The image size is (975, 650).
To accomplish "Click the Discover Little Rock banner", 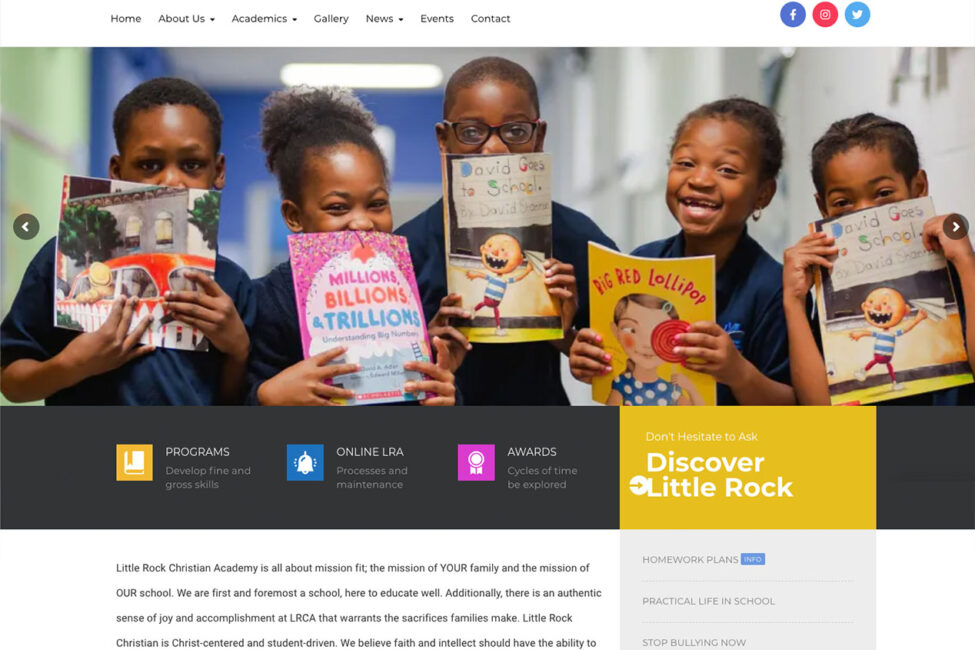I will click(x=747, y=467).
